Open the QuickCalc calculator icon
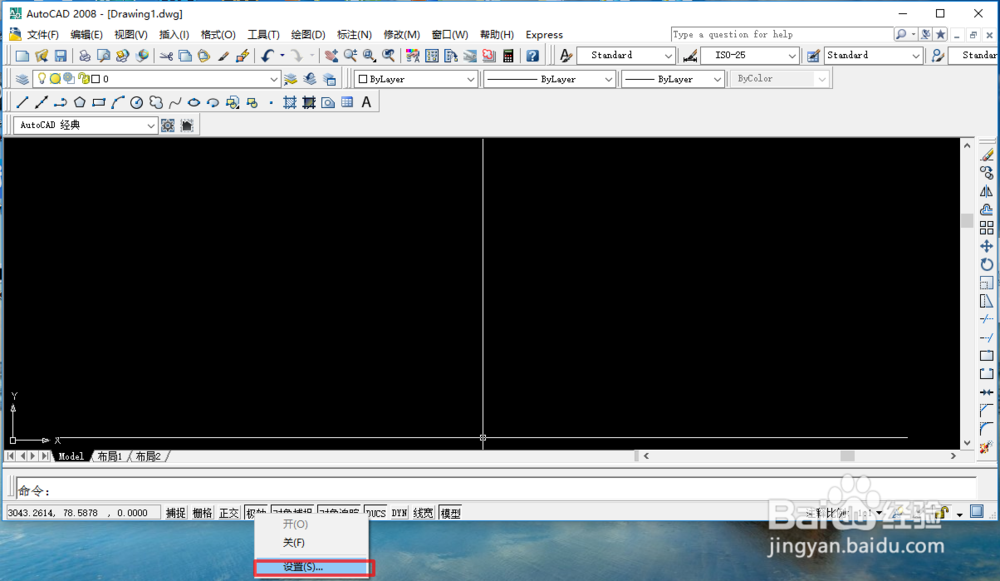This screenshot has width=1000, height=581. pos(508,55)
